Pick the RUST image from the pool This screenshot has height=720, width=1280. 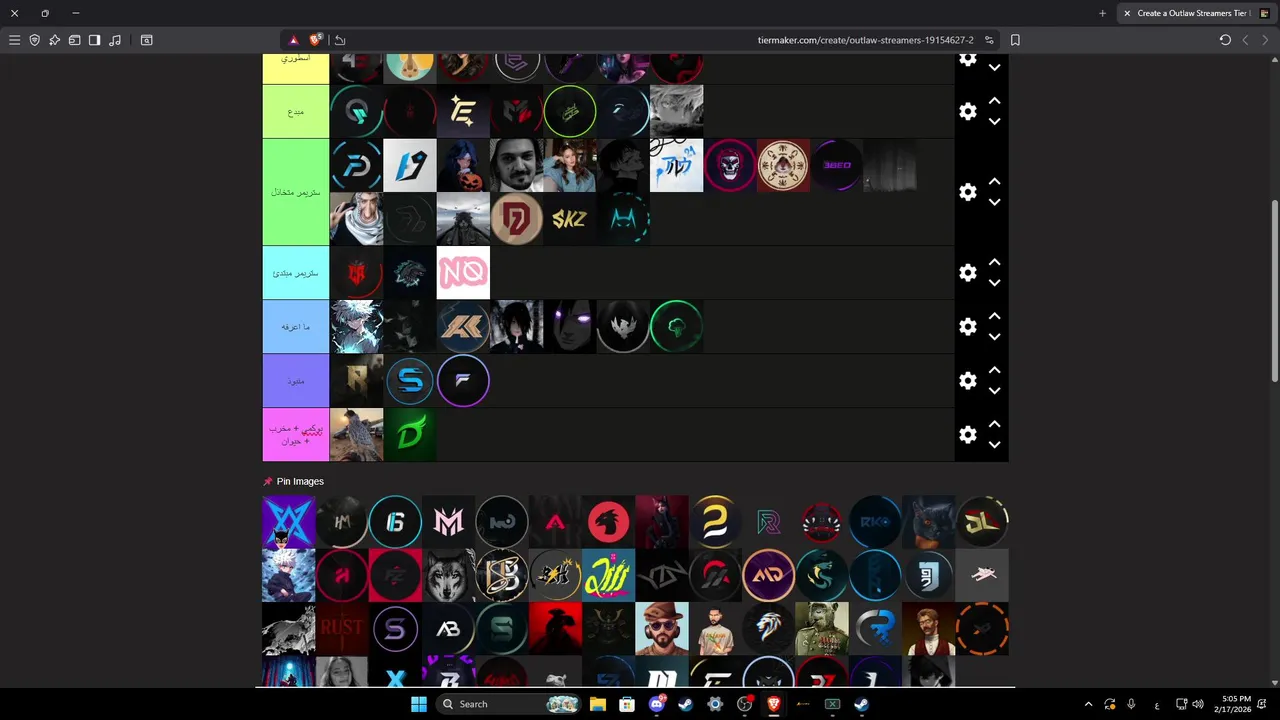tap(342, 629)
